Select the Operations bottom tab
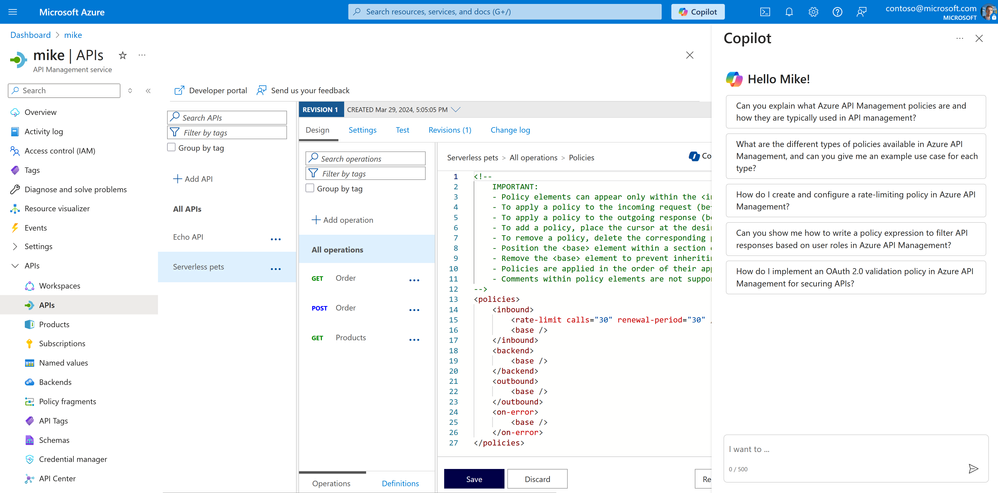 (331, 483)
